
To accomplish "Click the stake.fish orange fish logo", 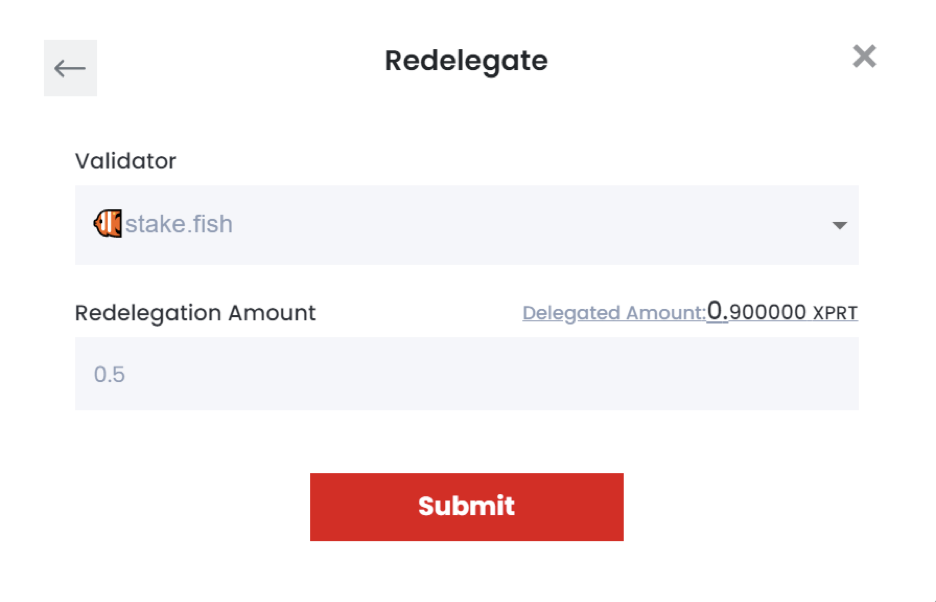I will pos(108,224).
